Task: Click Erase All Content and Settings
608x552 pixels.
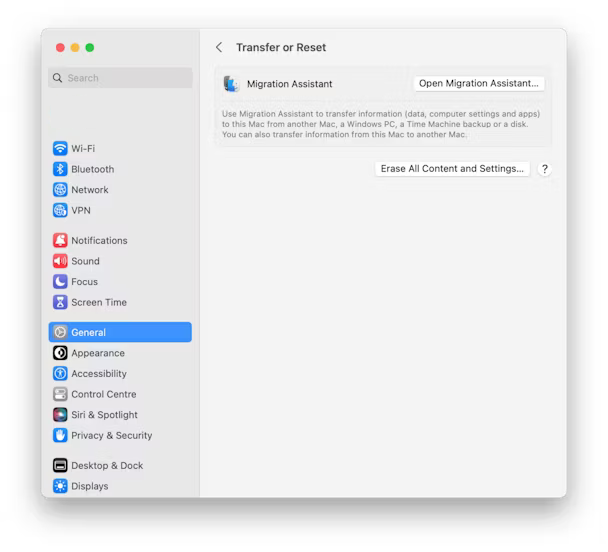Action: point(452,169)
